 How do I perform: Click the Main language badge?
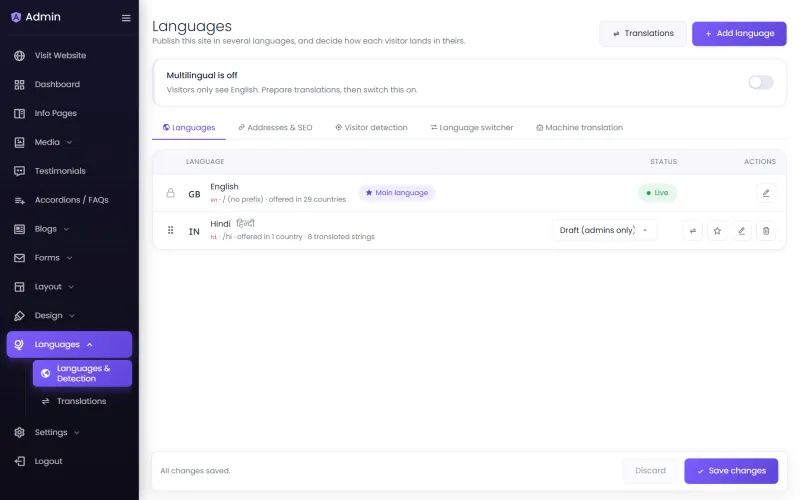pyautogui.click(x=397, y=193)
